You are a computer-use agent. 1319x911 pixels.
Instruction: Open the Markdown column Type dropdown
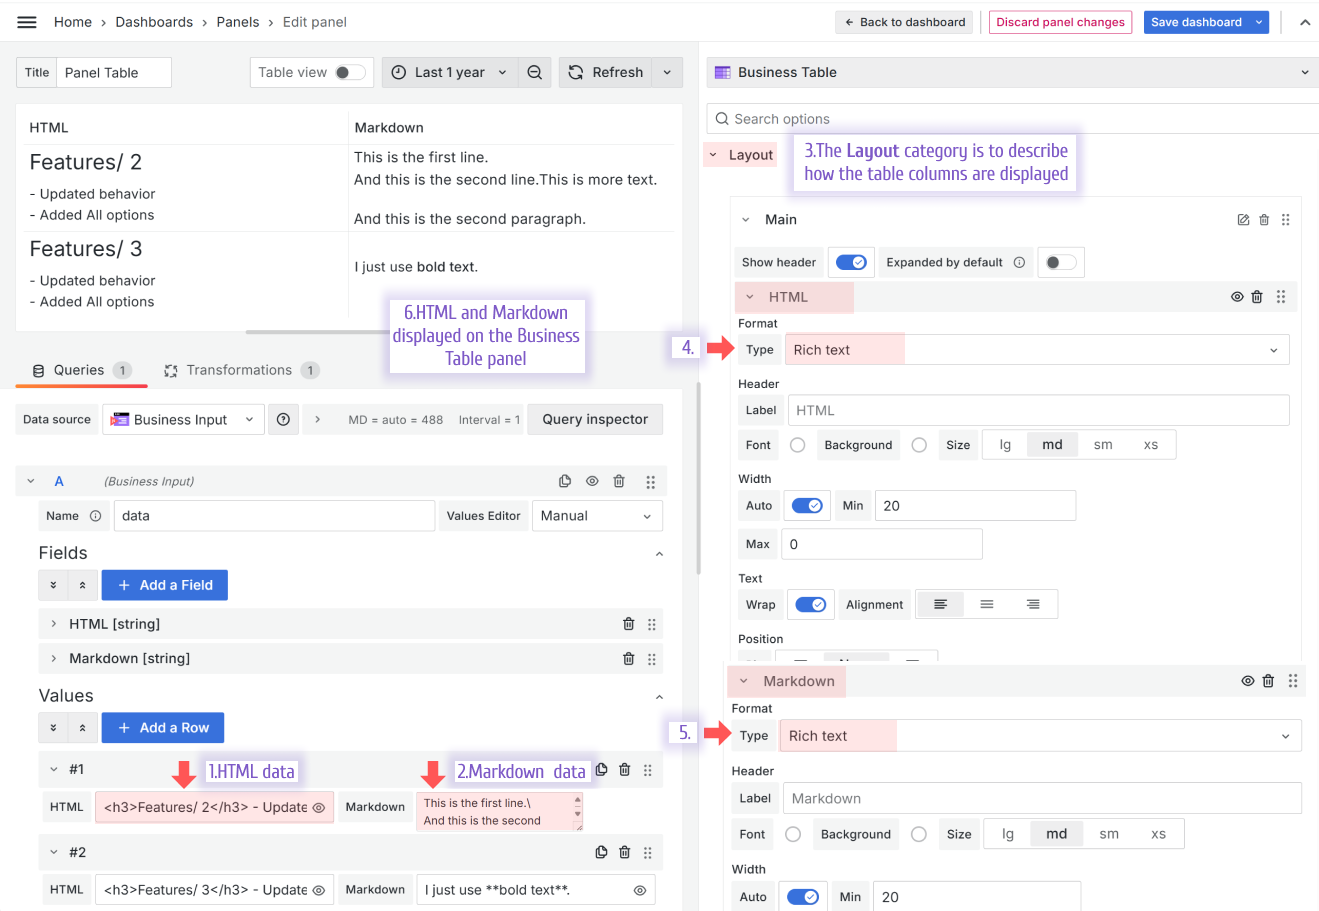pos(1040,736)
